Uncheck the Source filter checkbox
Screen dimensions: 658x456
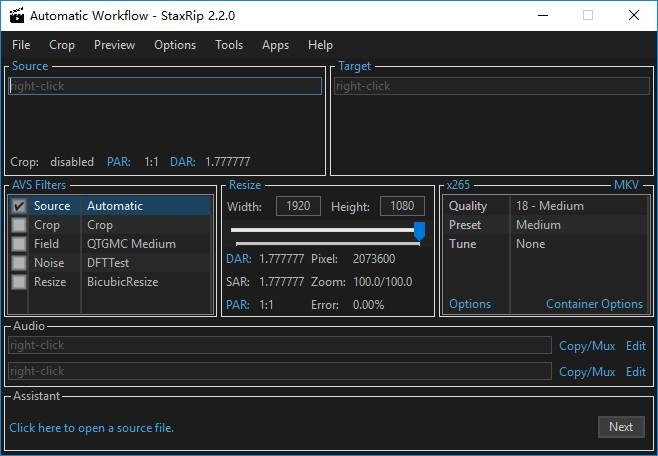[x=19, y=206]
